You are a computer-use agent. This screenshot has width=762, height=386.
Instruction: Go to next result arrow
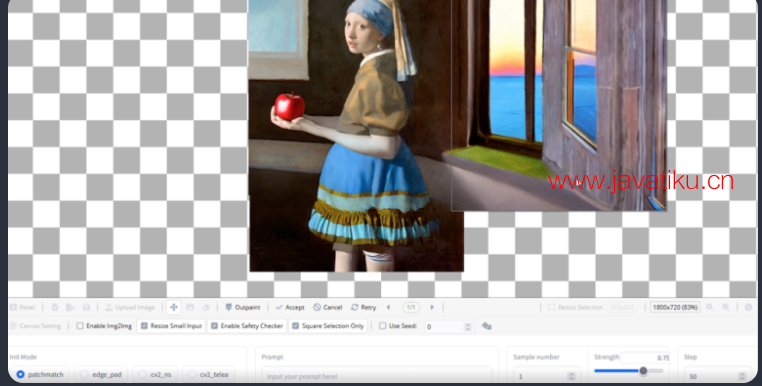(x=432, y=307)
